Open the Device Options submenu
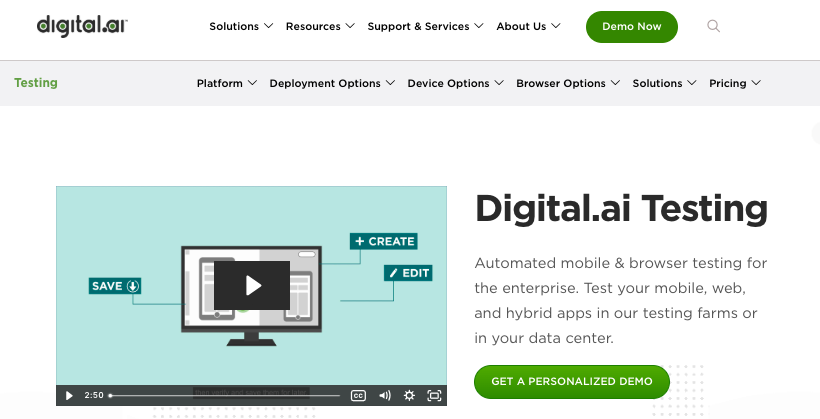The image size is (820, 419). pos(448,83)
